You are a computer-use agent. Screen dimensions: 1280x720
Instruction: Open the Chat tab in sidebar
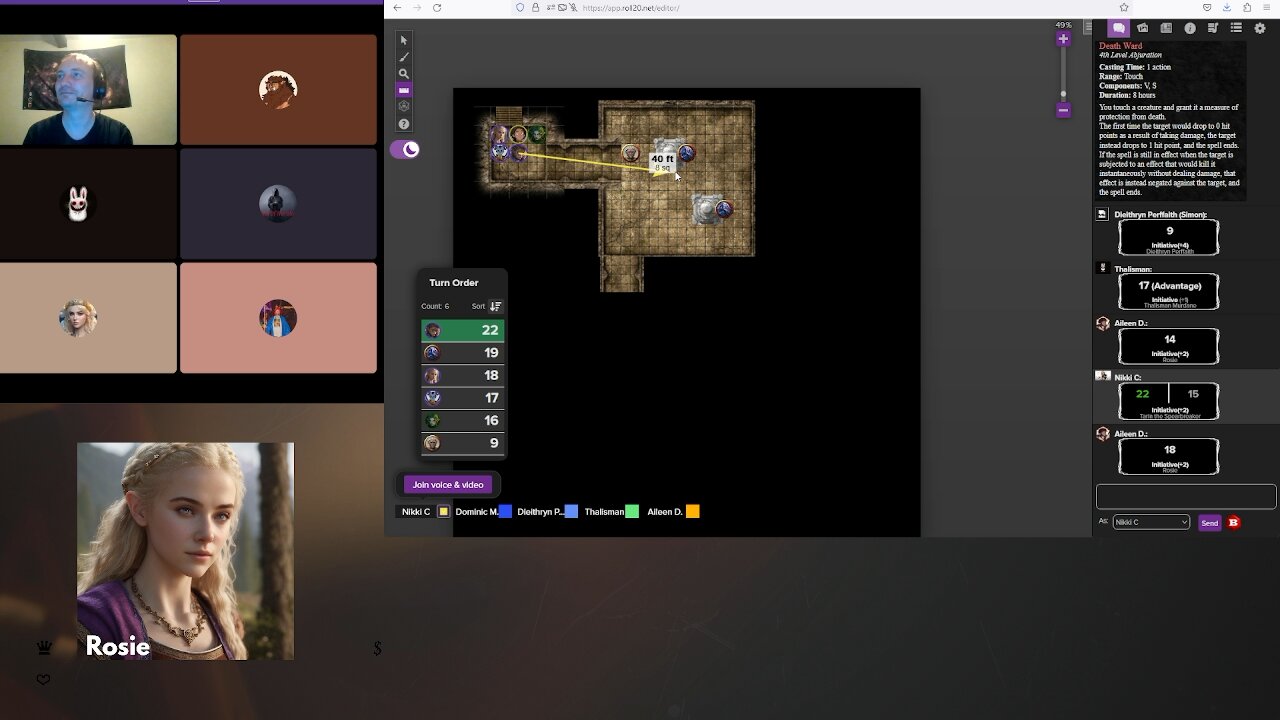(1118, 28)
